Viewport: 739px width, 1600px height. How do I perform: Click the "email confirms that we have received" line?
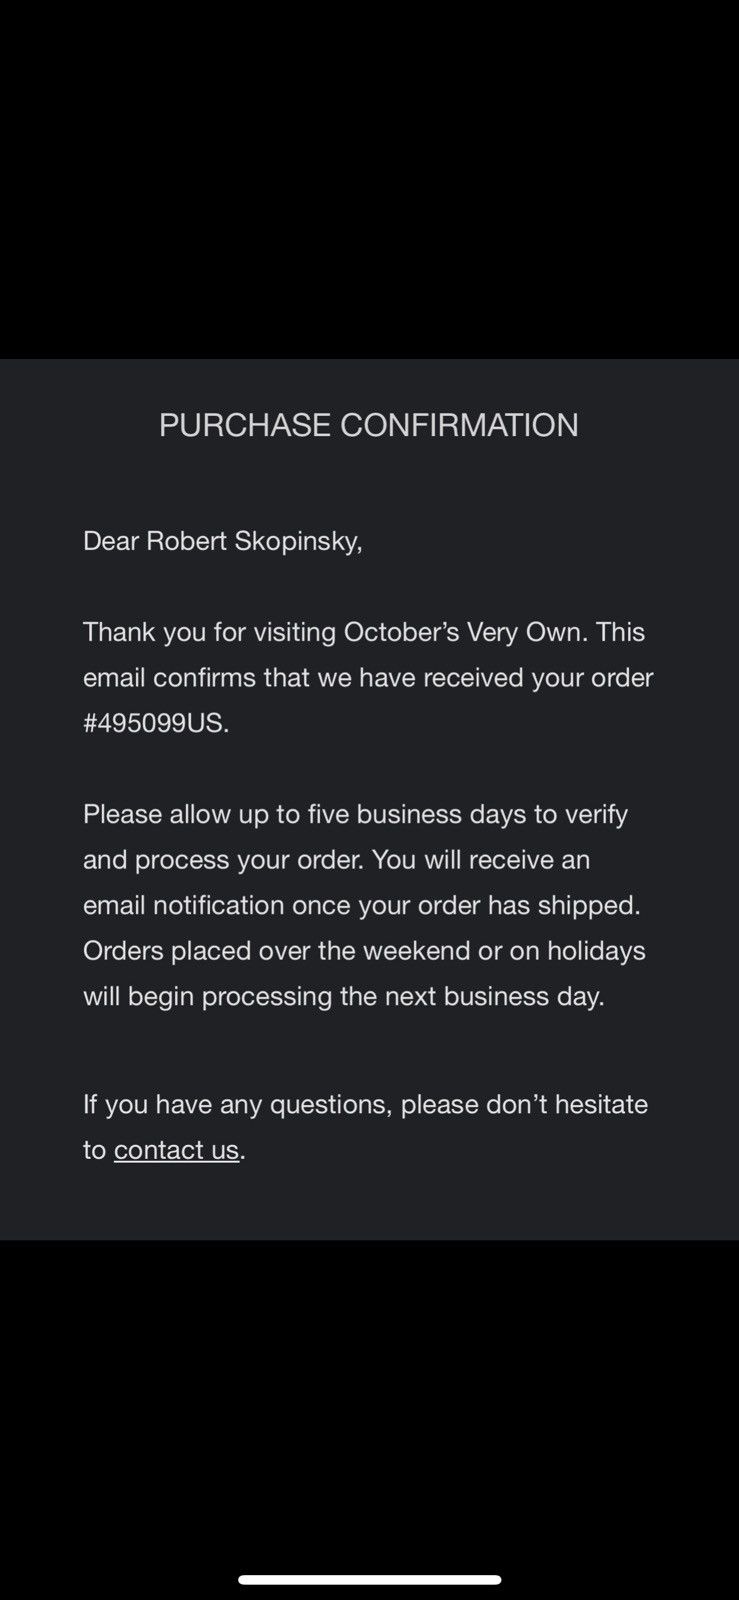[368, 678]
